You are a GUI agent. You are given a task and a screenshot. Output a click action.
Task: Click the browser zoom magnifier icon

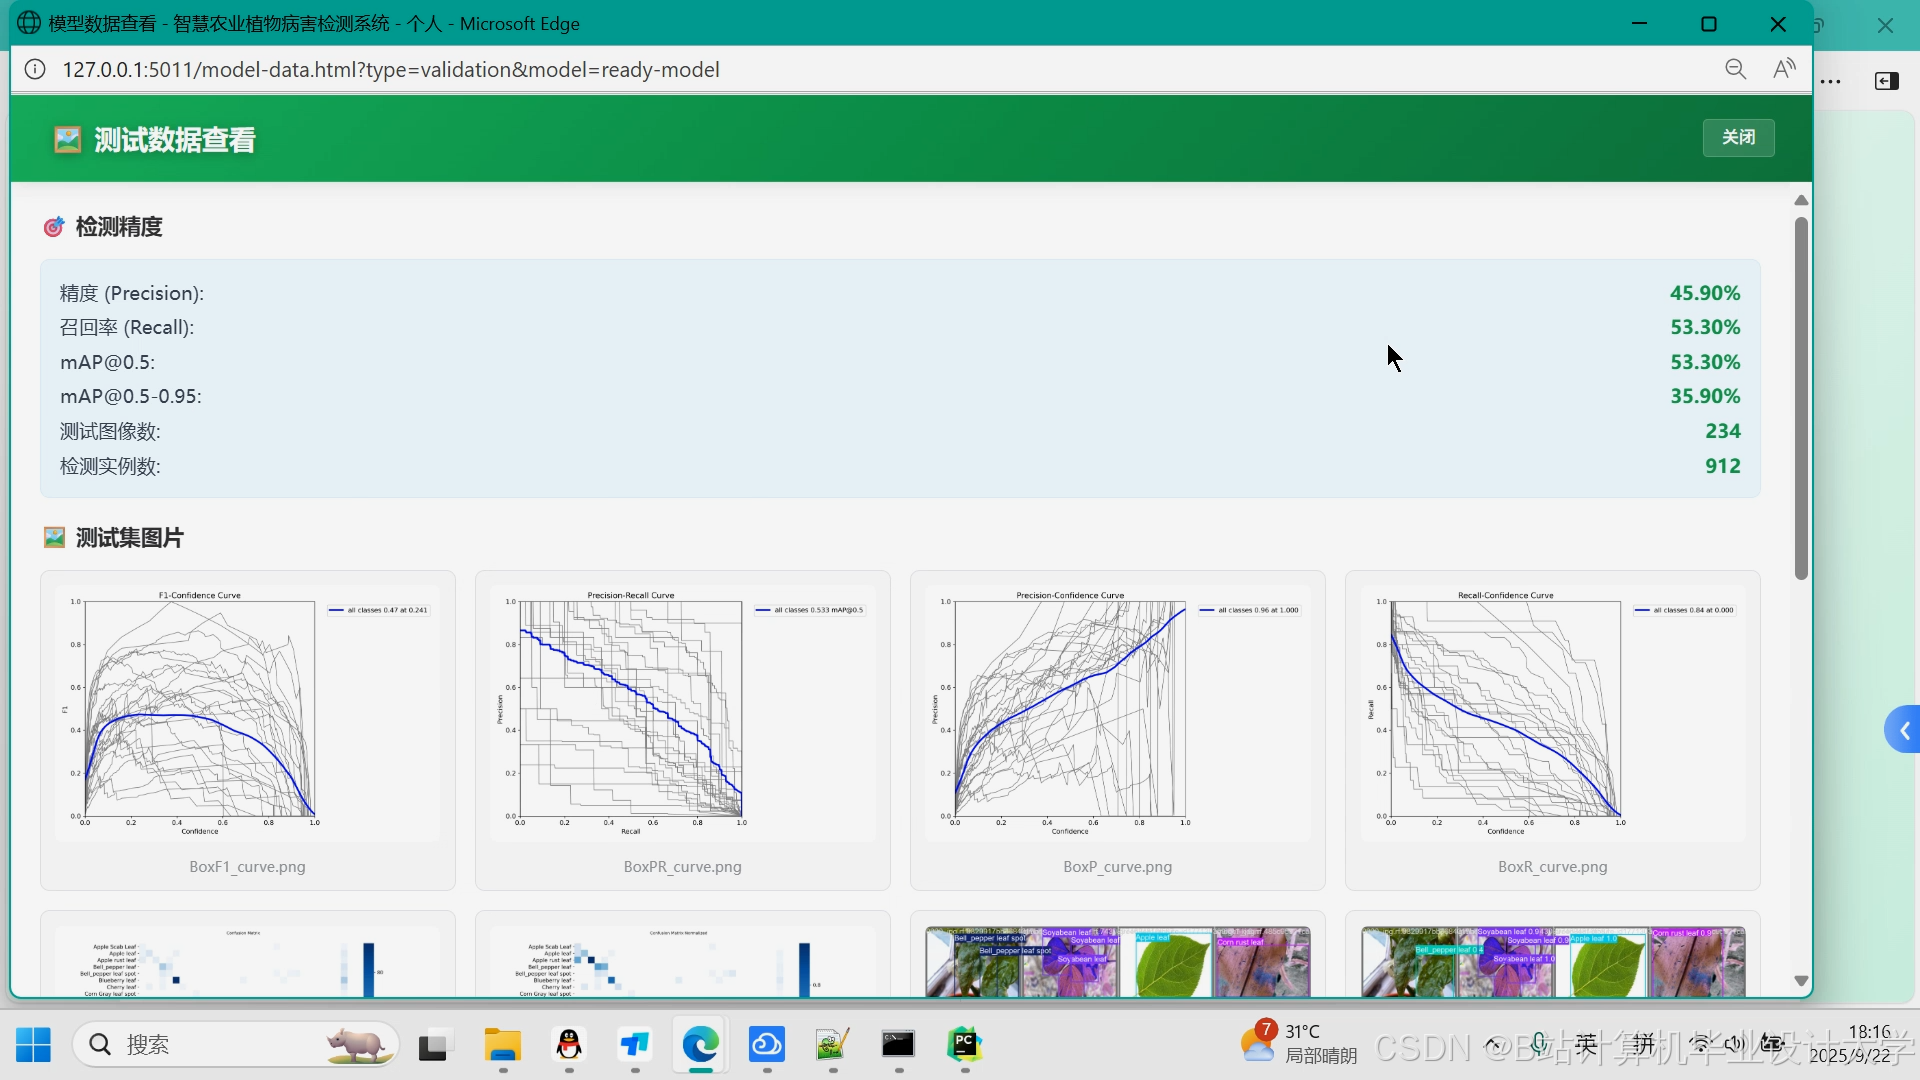tap(1735, 69)
